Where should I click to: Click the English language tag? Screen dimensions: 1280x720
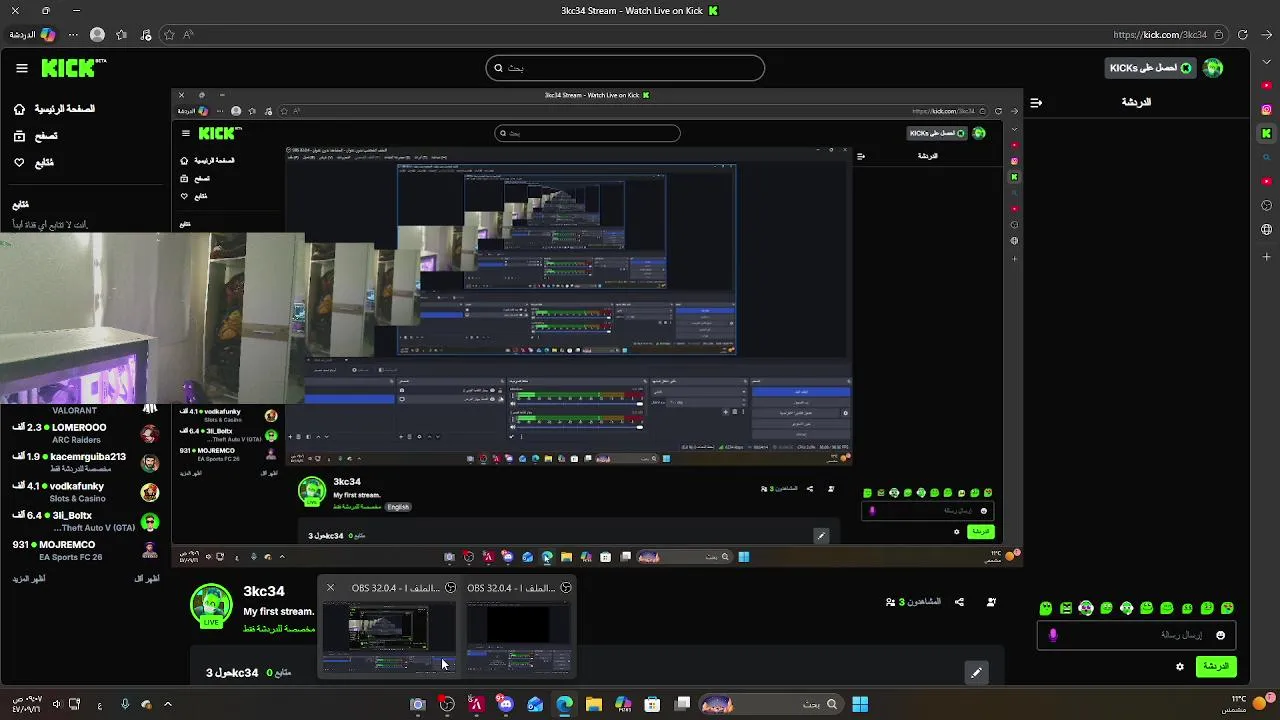point(398,507)
